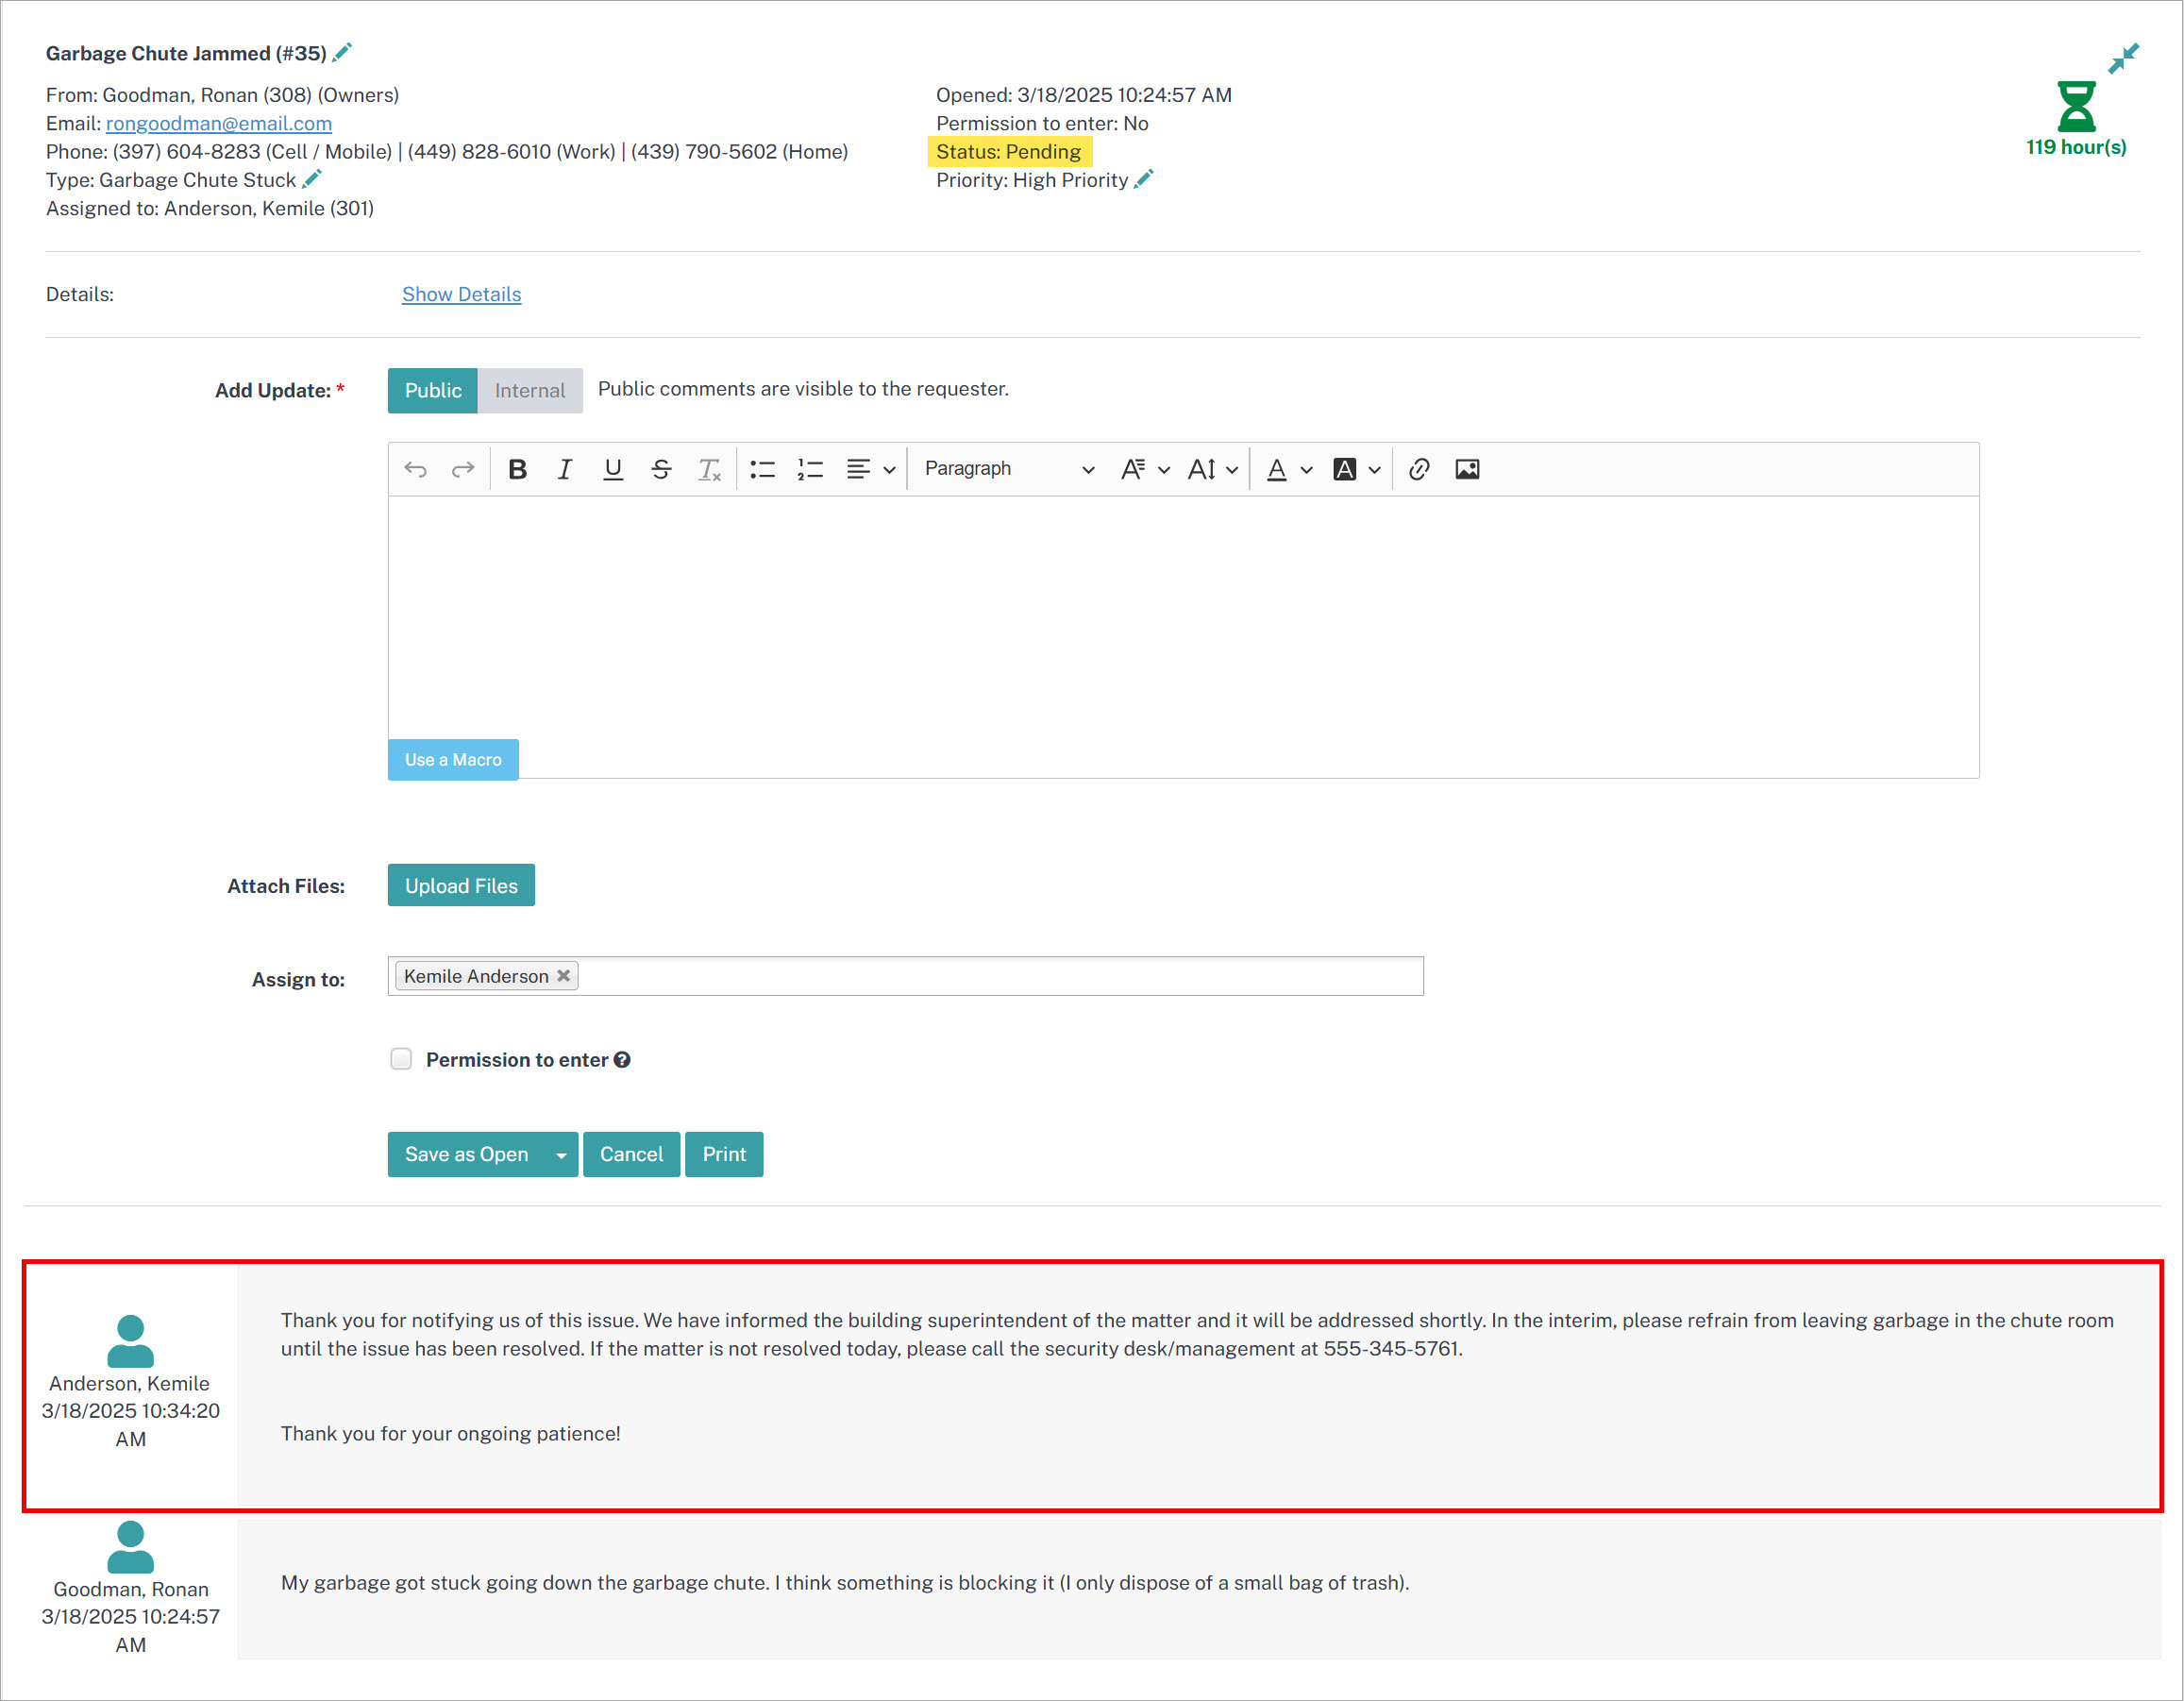The image size is (2184, 1701).
Task: Click Upload Files button
Action: 461,885
